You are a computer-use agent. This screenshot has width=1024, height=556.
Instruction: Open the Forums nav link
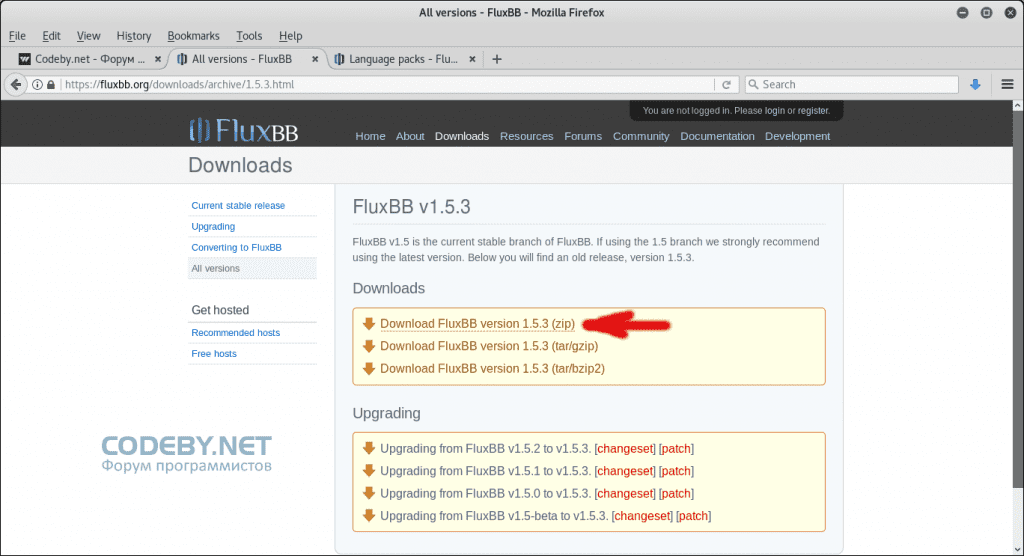click(x=583, y=136)
